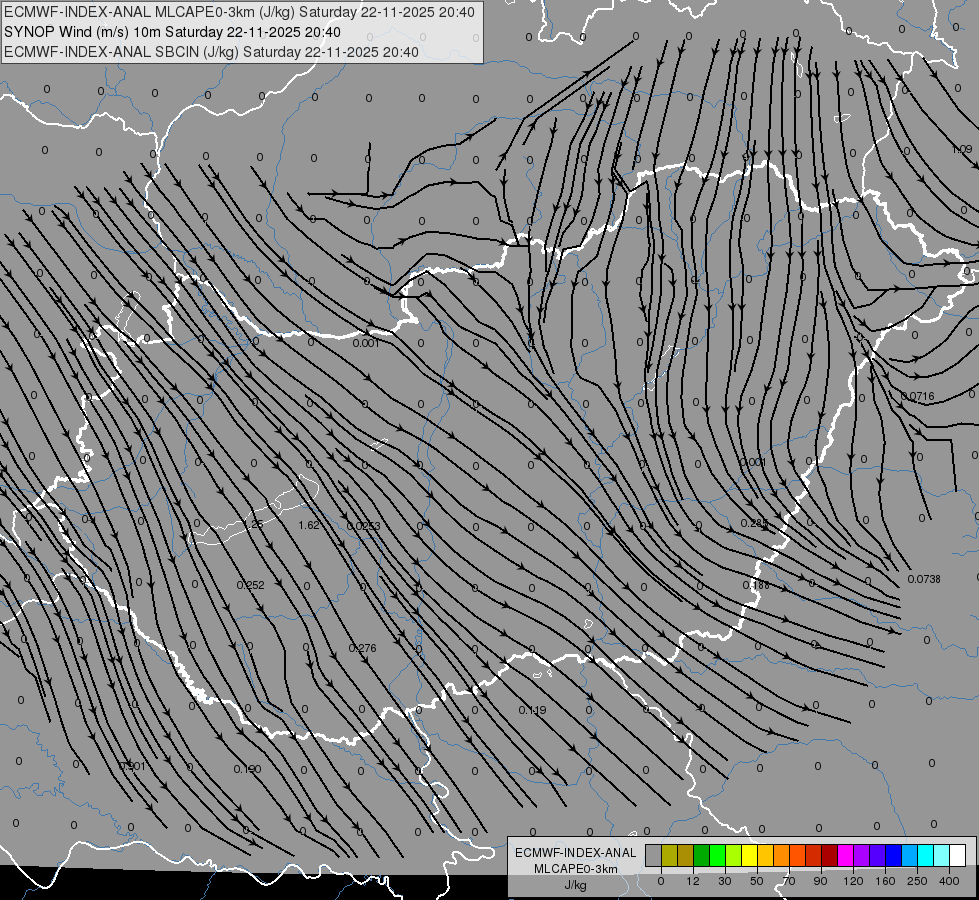Click the legend tick label 50

coord(757,881)
